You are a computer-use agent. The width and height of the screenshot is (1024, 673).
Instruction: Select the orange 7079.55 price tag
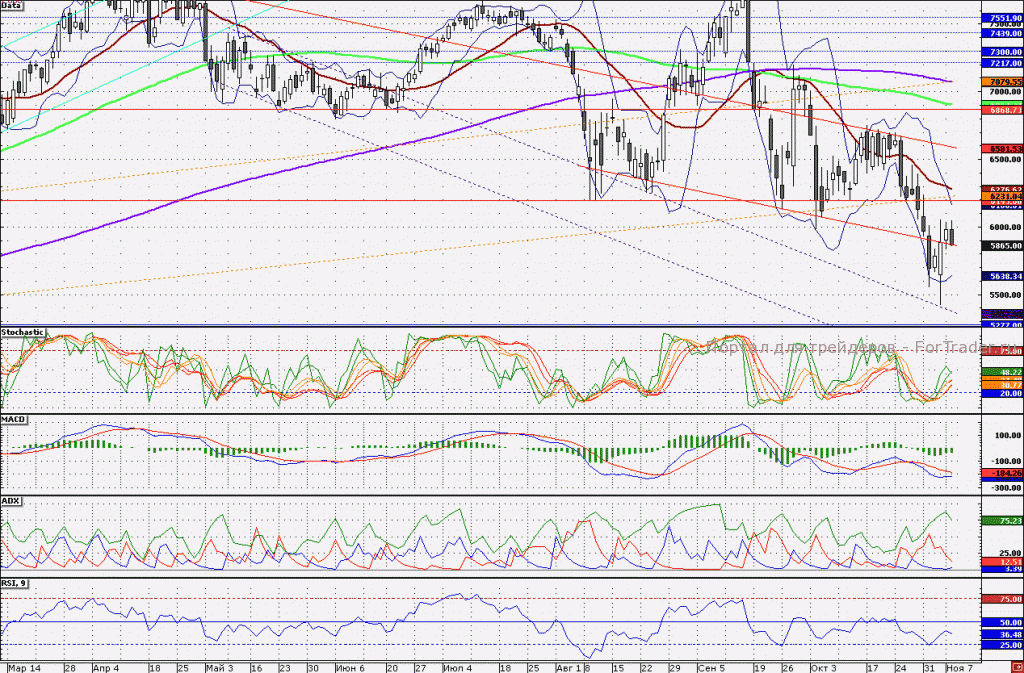point(1002,82)
